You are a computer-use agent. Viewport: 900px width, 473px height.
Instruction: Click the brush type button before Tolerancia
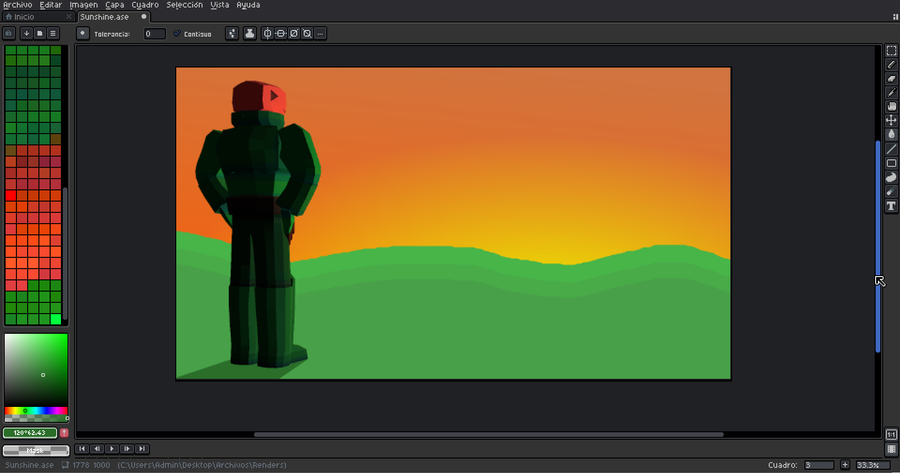pos(83,33)
